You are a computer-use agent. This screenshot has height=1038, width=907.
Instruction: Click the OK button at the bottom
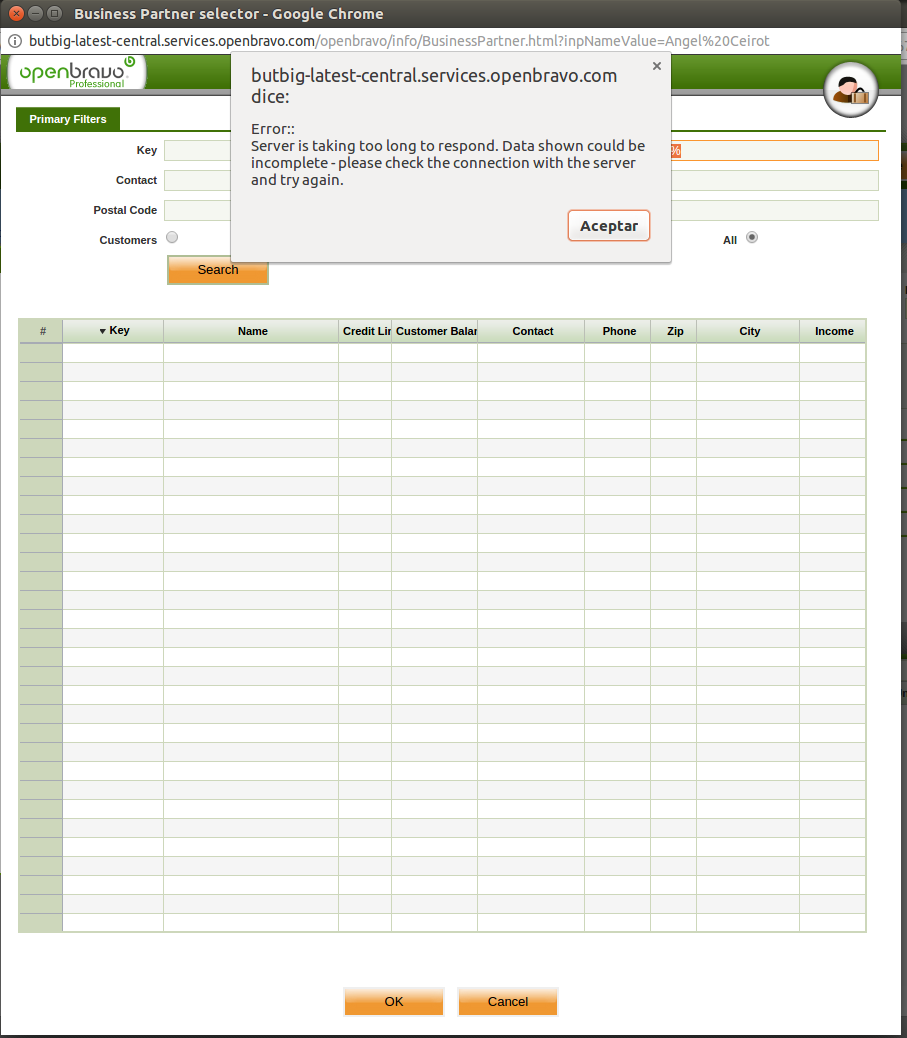point(394,1002)
